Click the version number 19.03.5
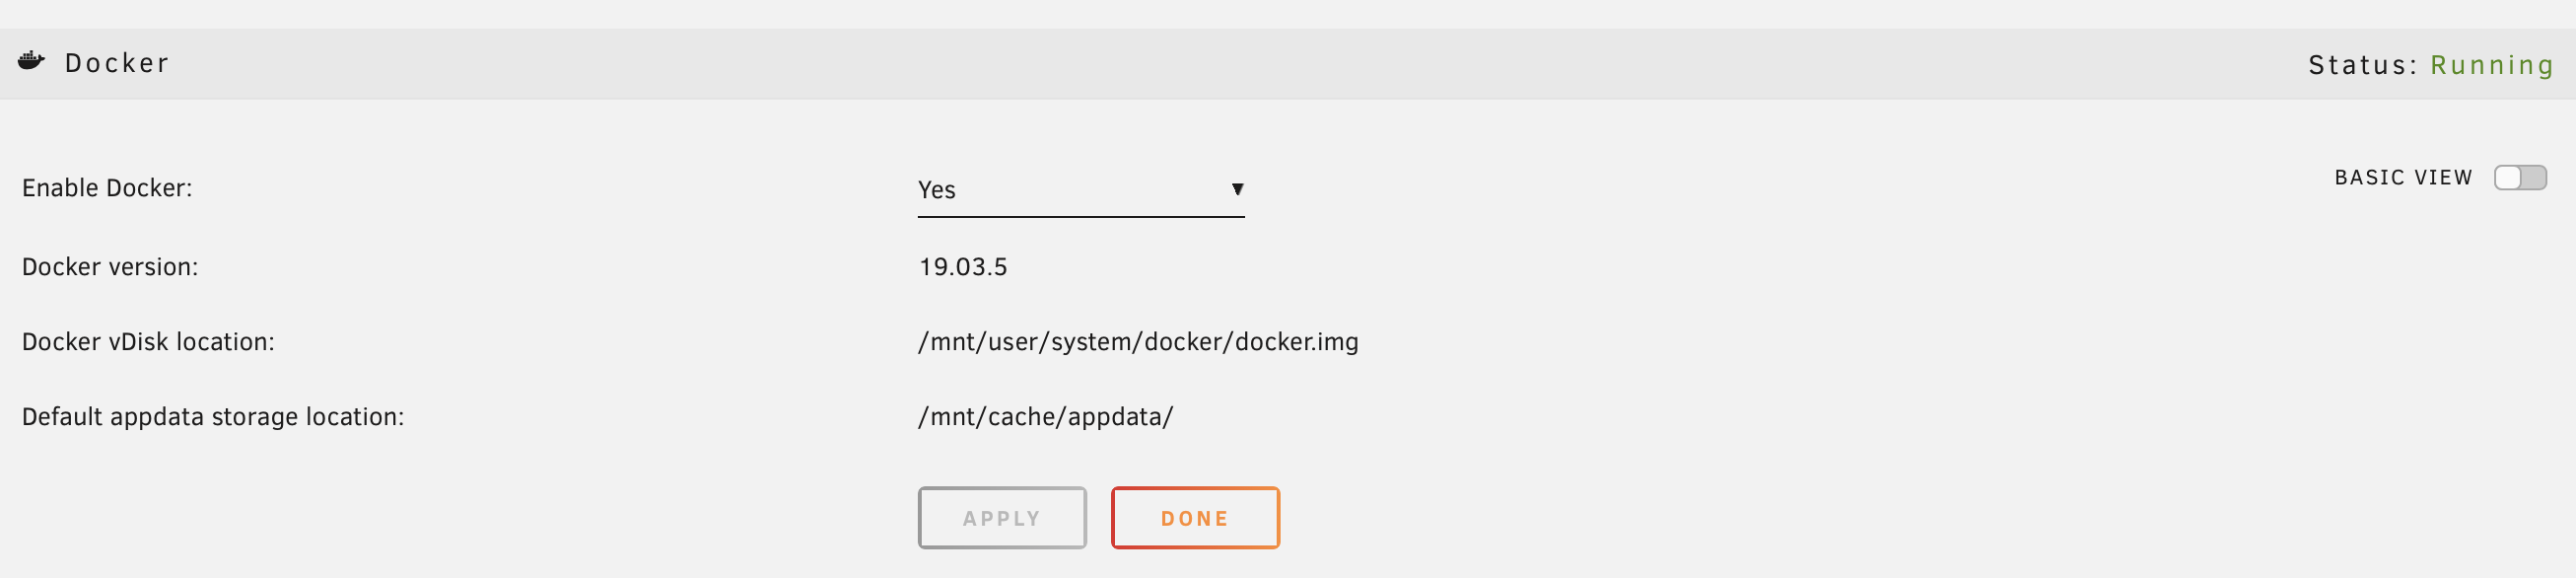 [x=963, y=267]
